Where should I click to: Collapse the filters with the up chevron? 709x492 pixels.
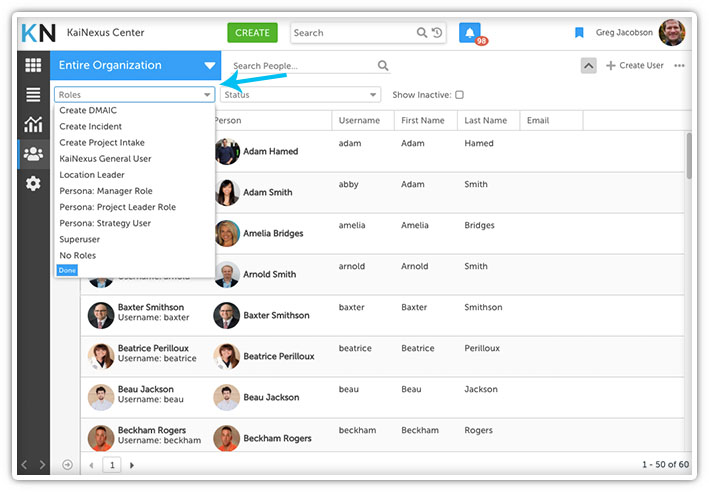pos(588,66)
